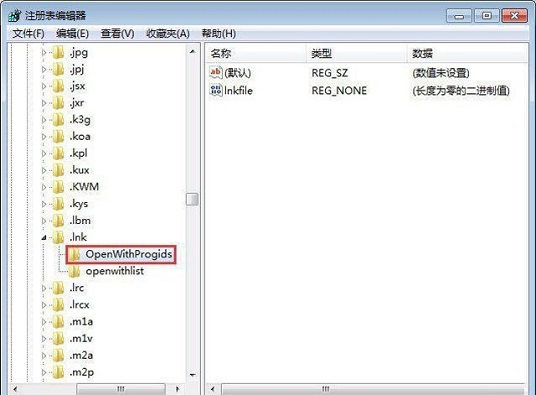Open the 查看(V) menu

[x=118, y=33]
